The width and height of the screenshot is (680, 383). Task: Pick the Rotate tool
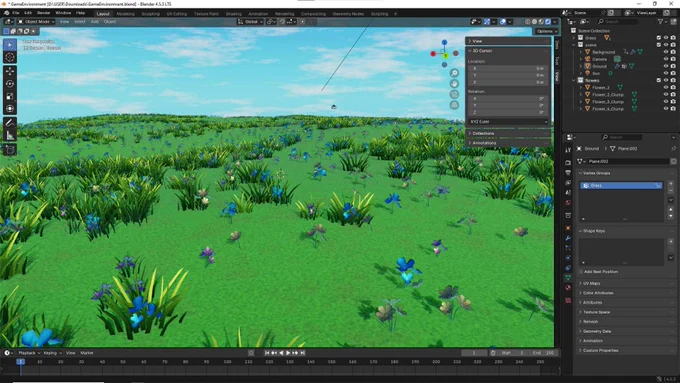(10, 84)
